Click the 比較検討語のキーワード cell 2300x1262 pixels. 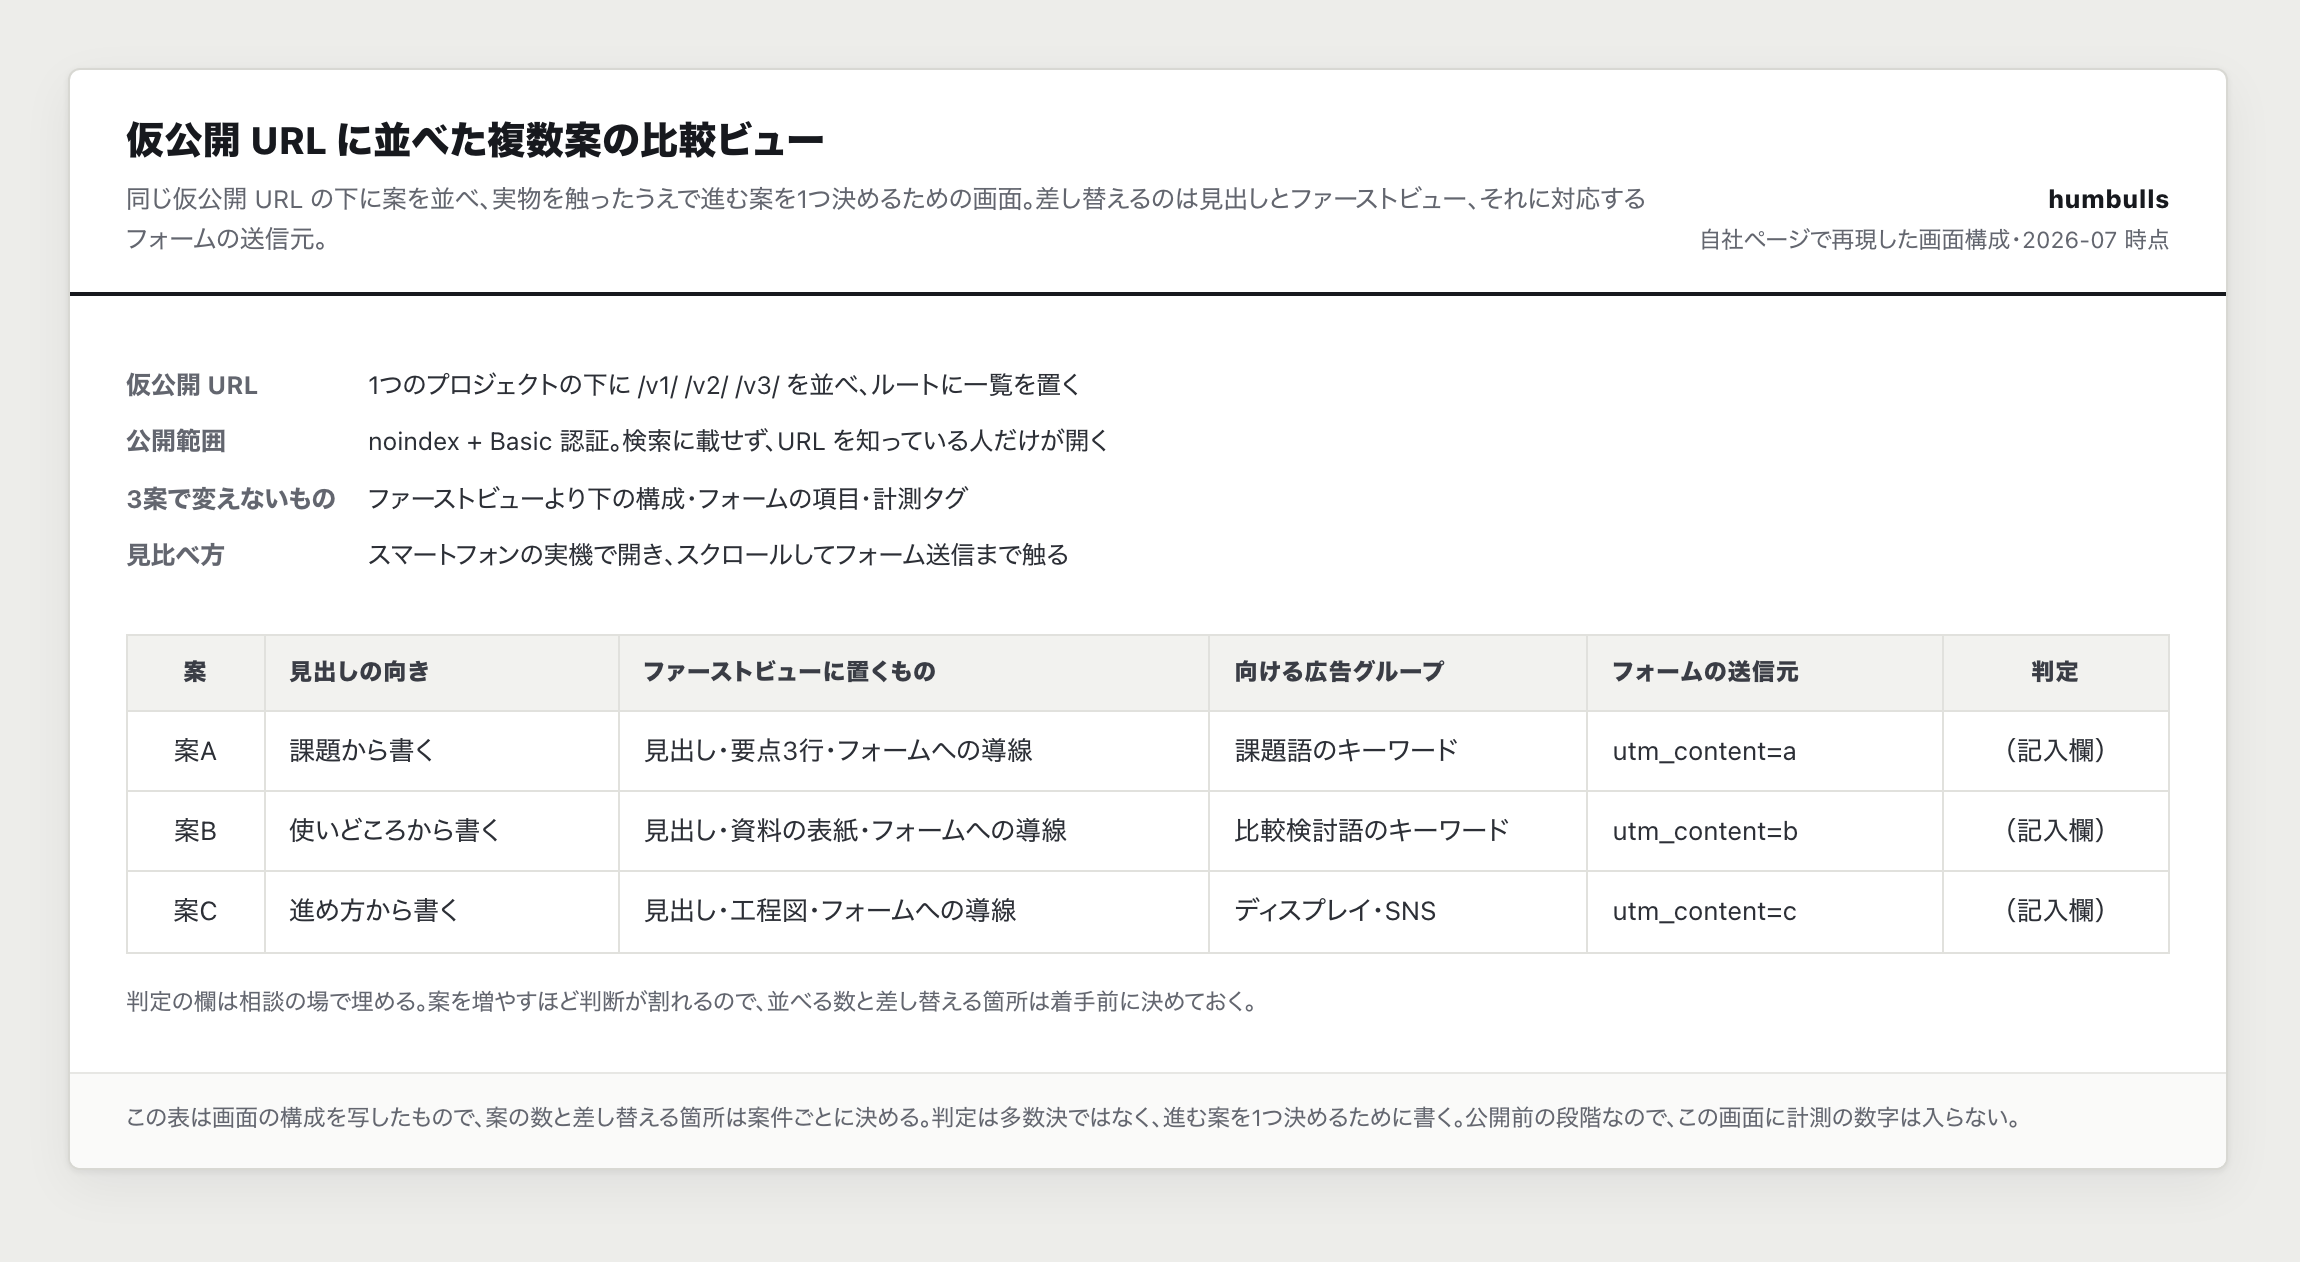coord(1398,831)
